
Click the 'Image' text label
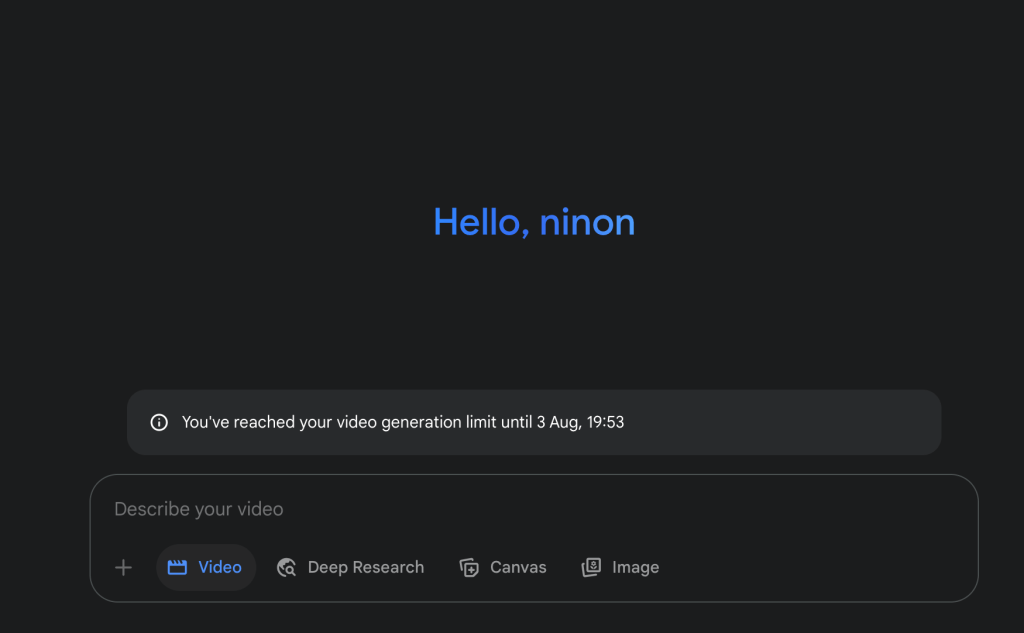click(636, 568)
